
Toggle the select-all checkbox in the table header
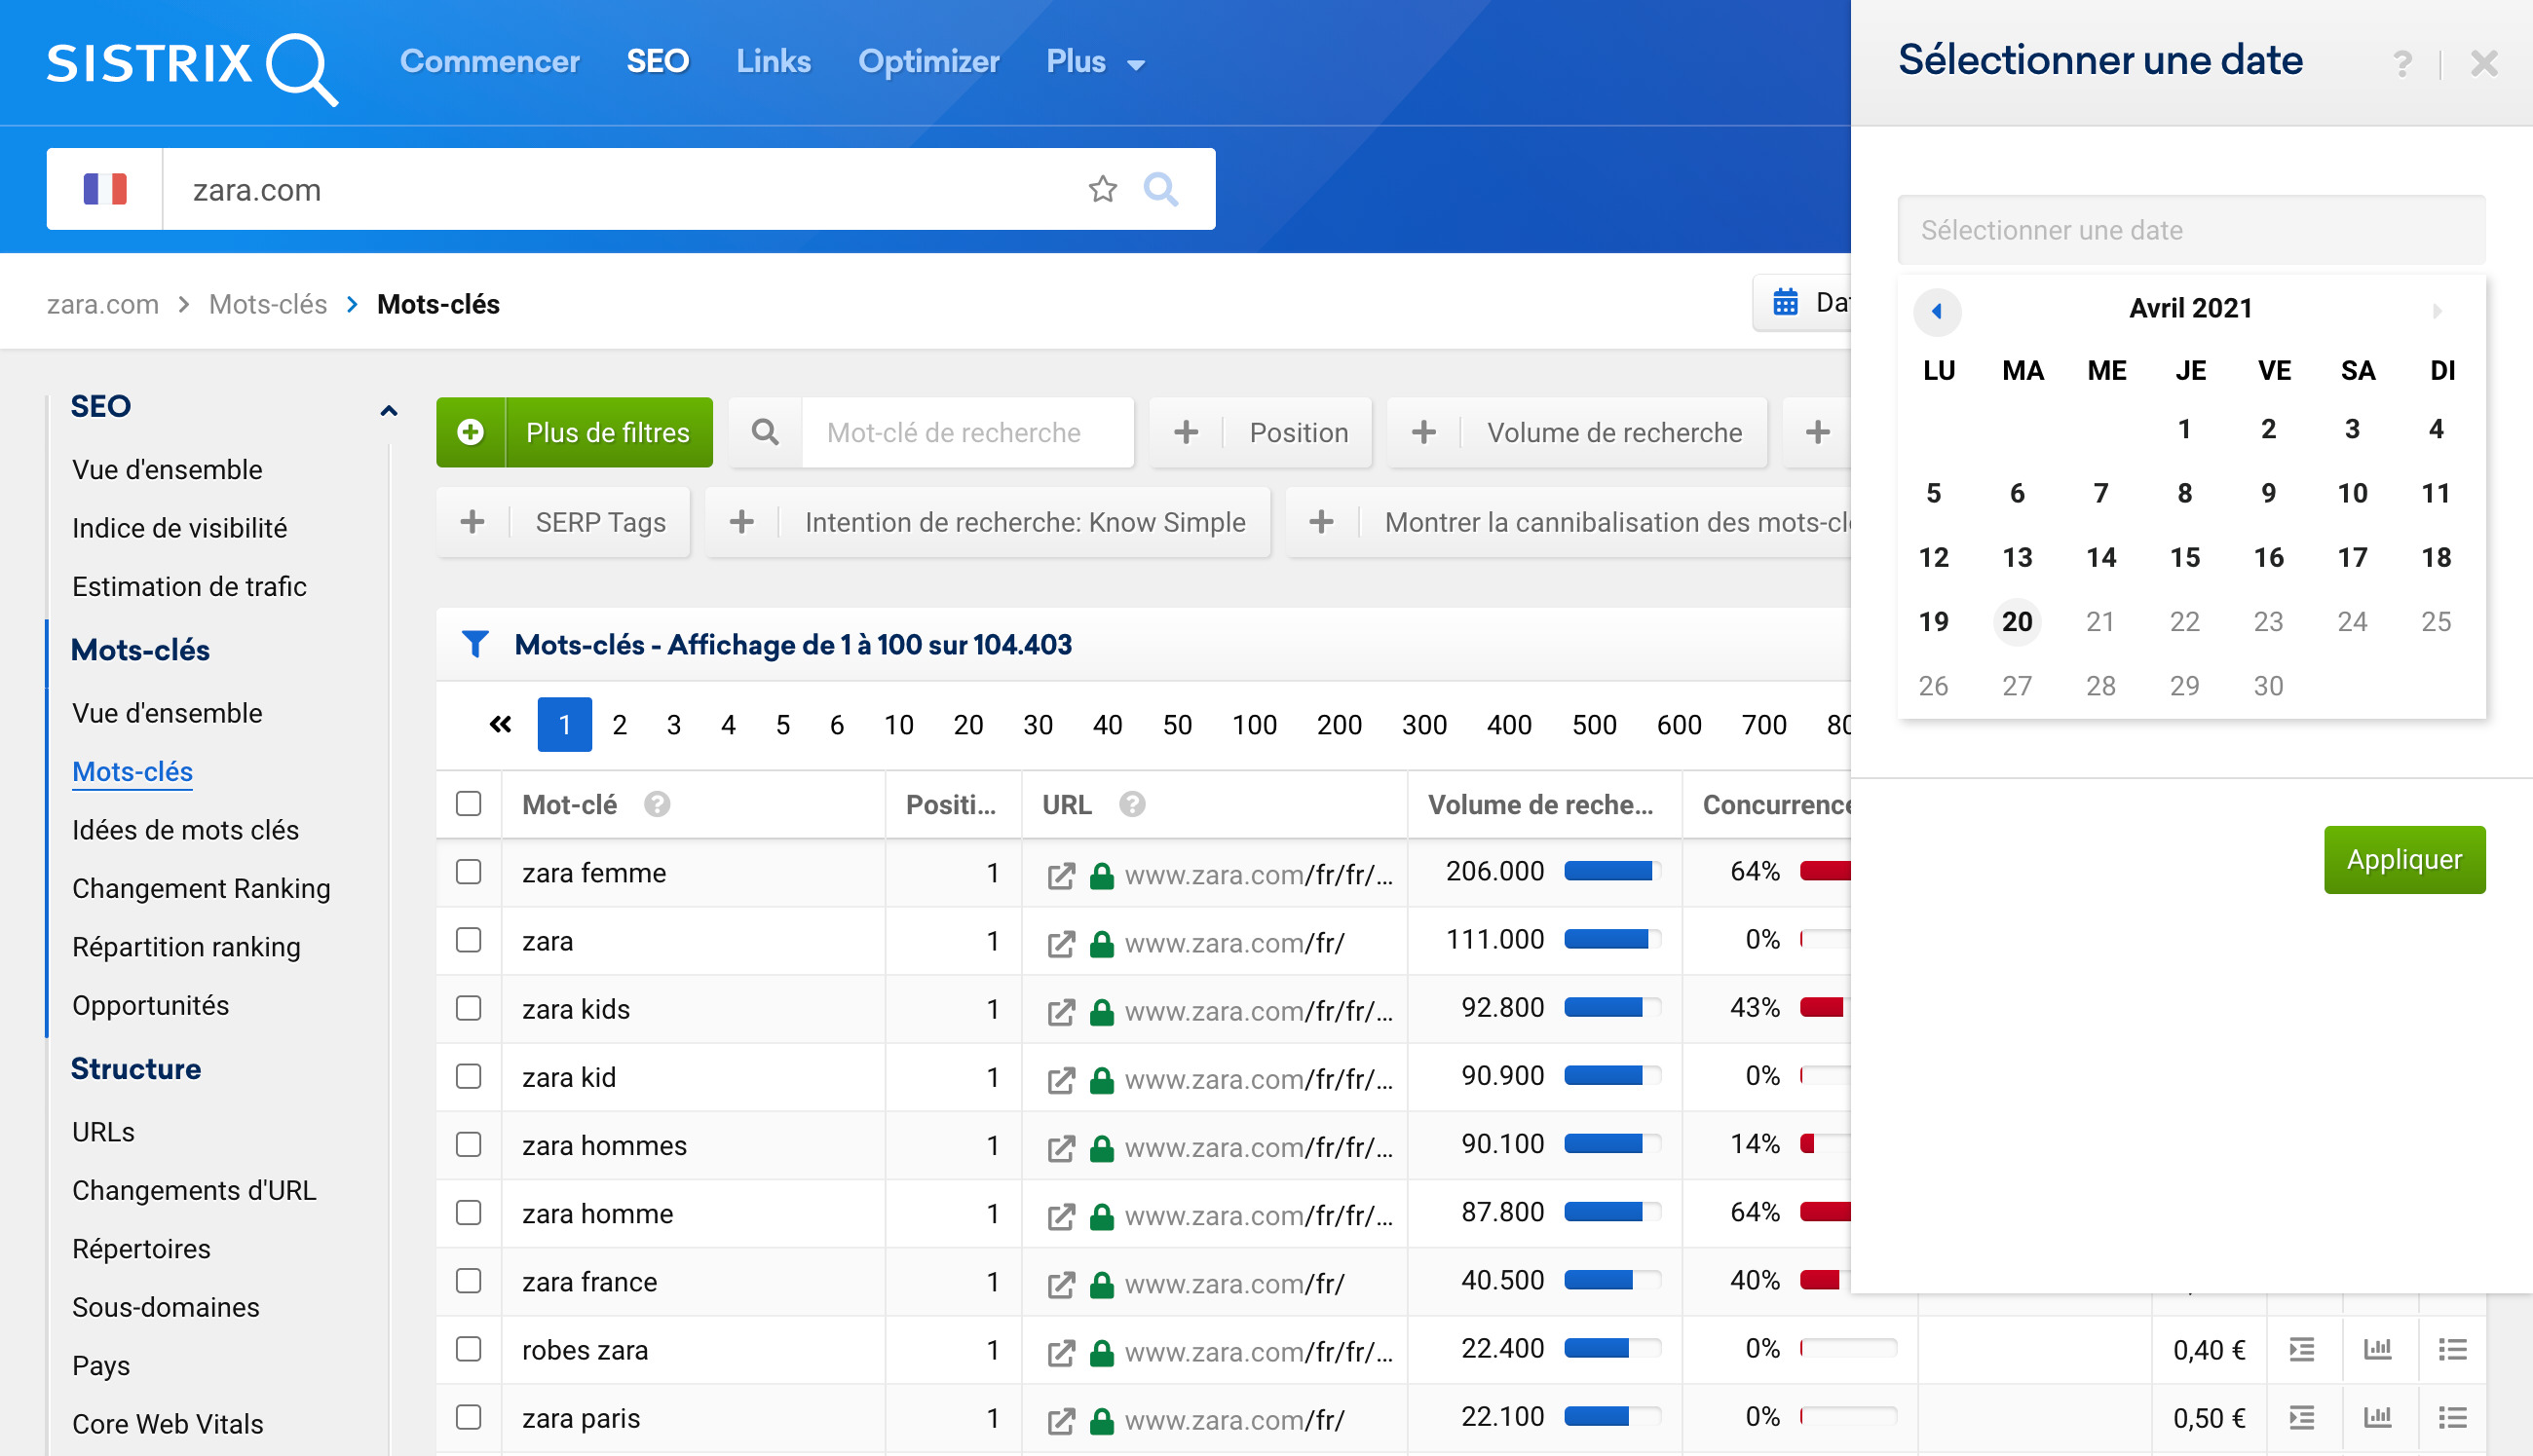468,803
